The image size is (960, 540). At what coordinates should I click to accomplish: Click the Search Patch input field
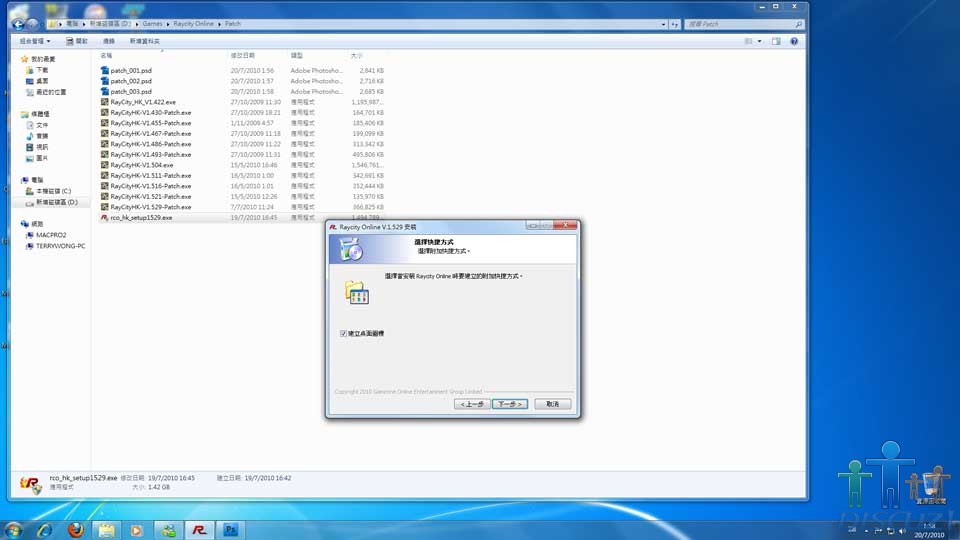point(740,23)
